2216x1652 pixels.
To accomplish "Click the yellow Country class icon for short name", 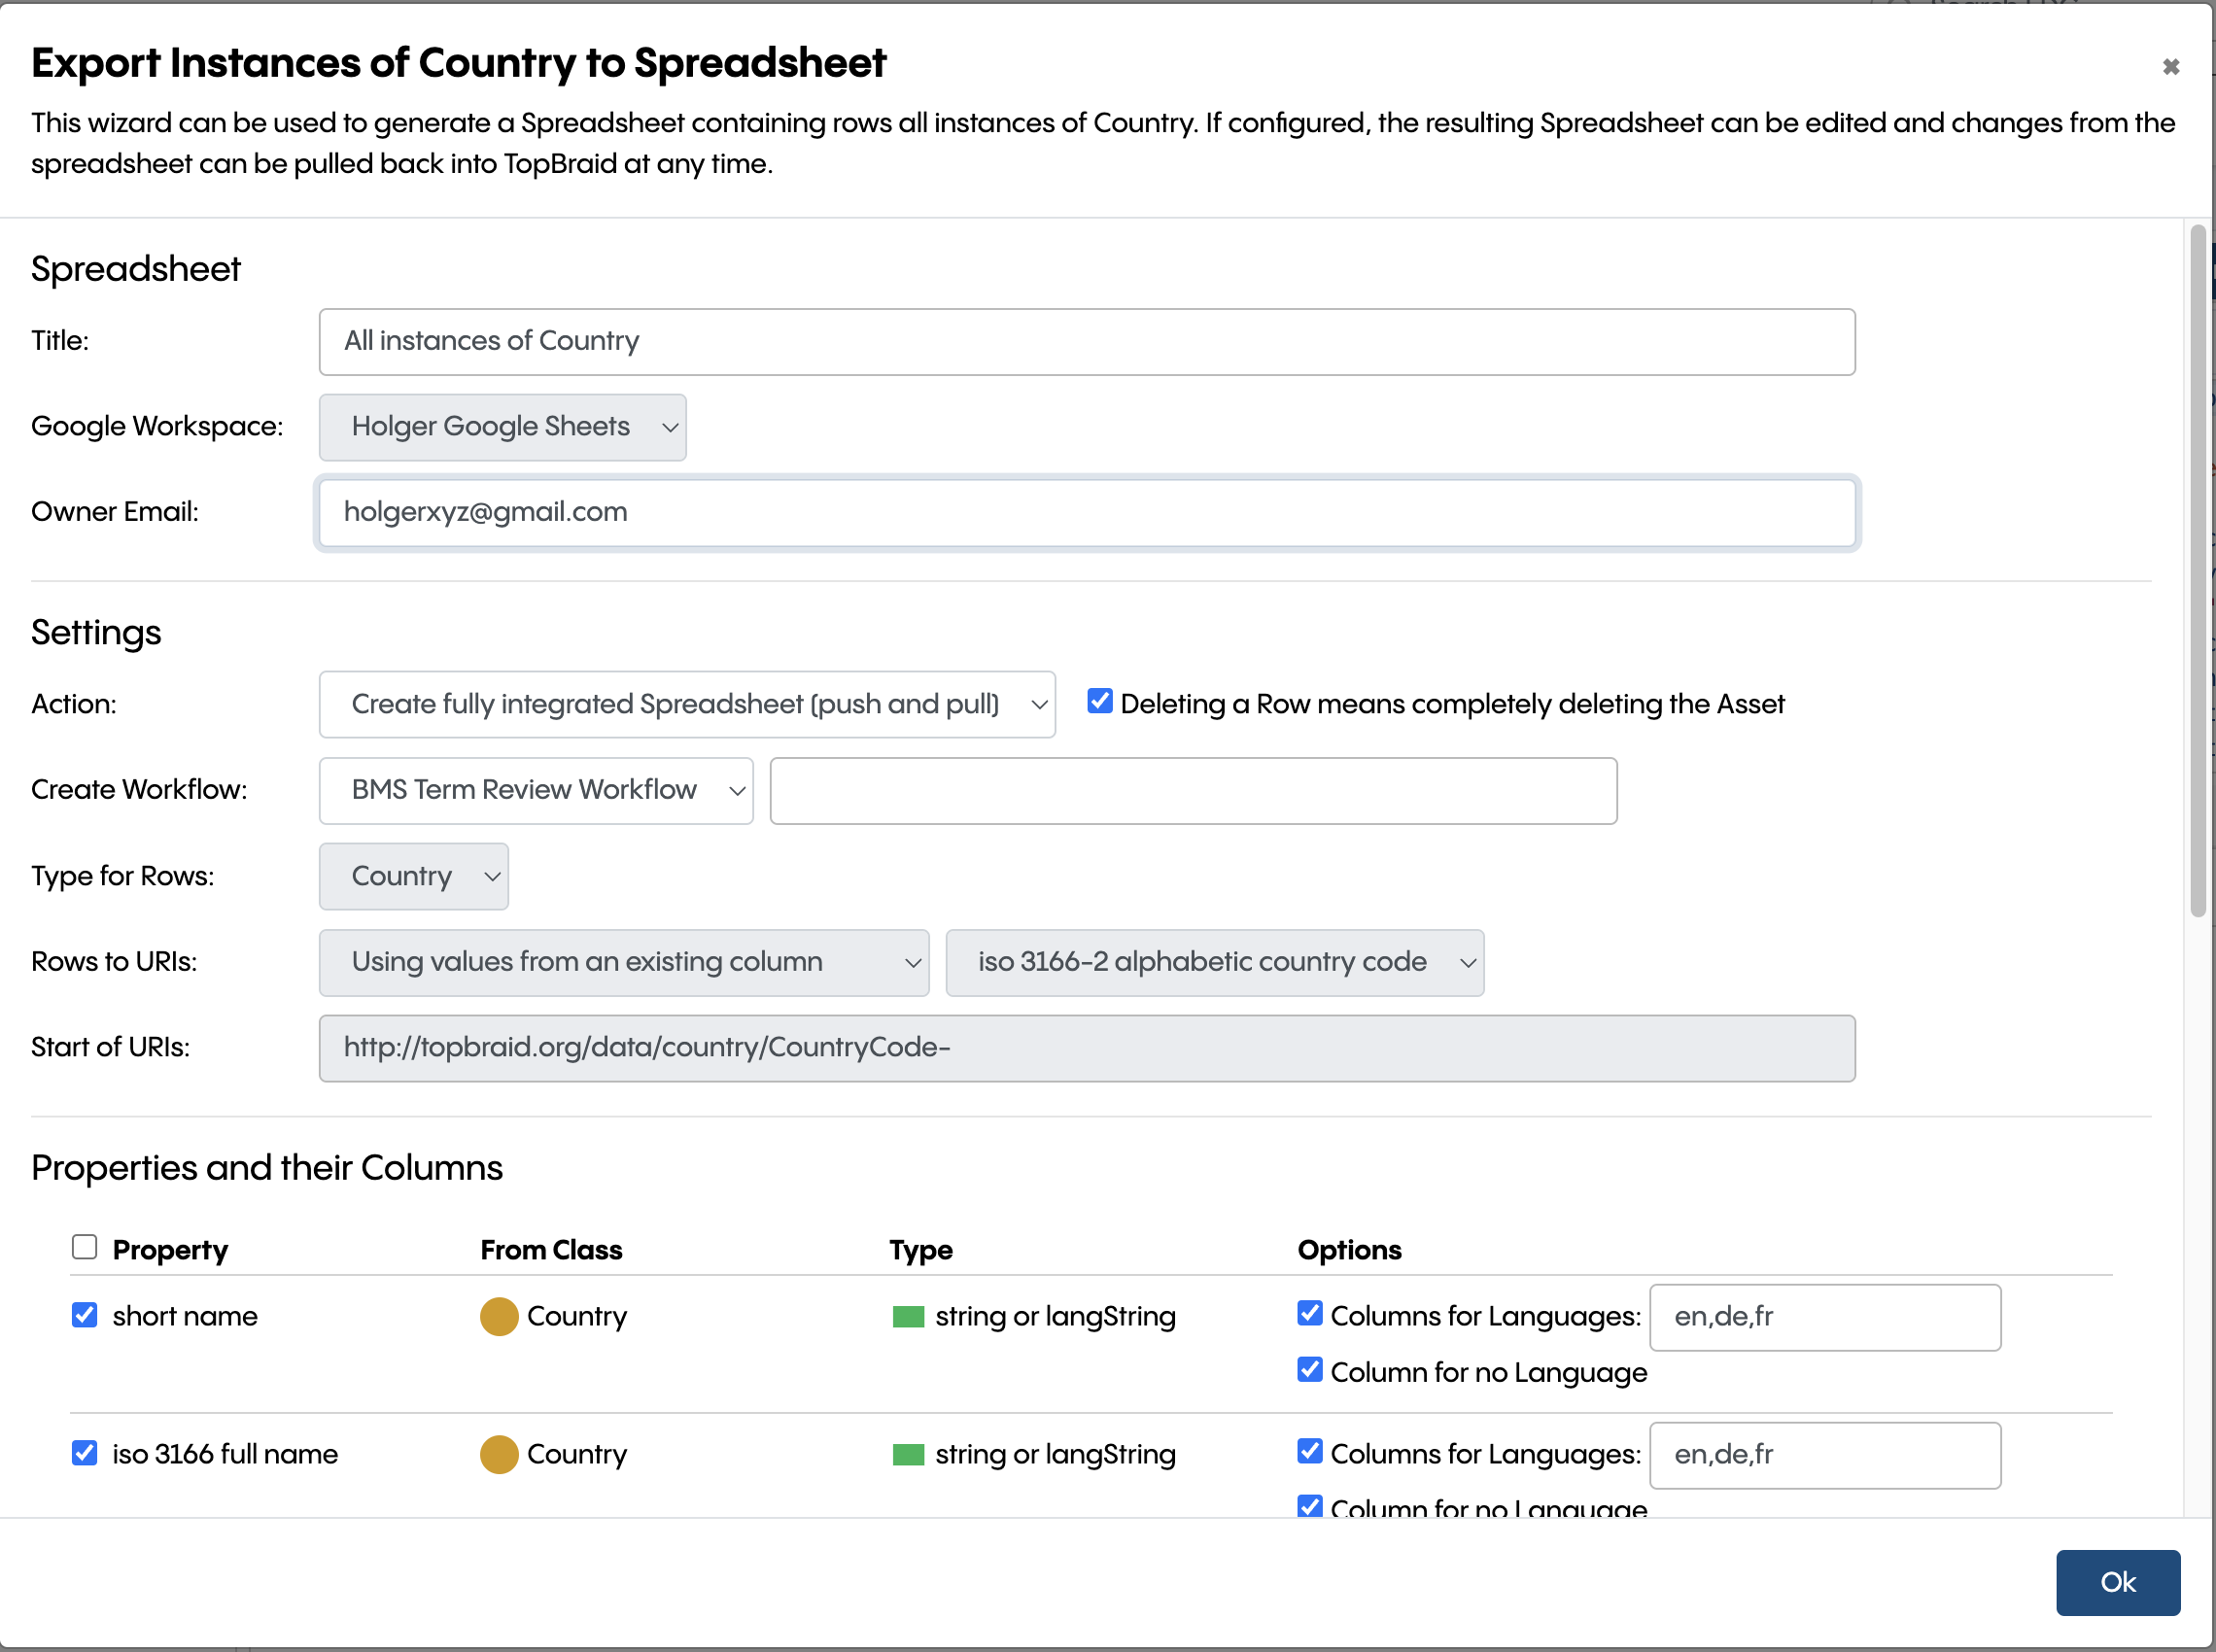I will [x=499, y=1316].
